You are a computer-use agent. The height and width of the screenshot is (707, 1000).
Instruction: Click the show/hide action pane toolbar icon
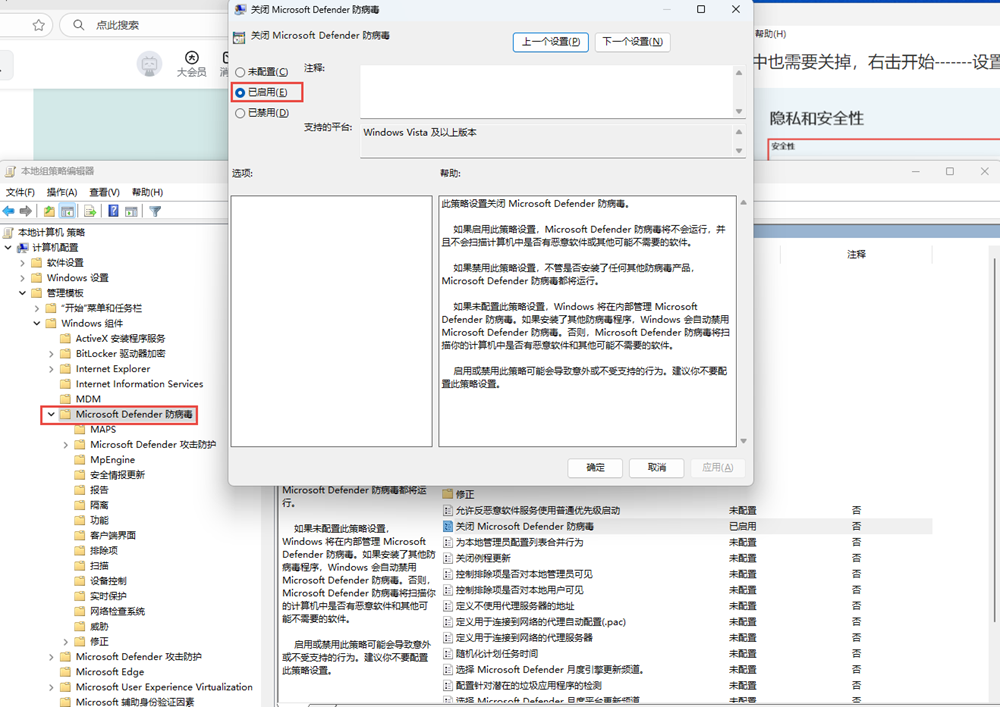(131, 211)
